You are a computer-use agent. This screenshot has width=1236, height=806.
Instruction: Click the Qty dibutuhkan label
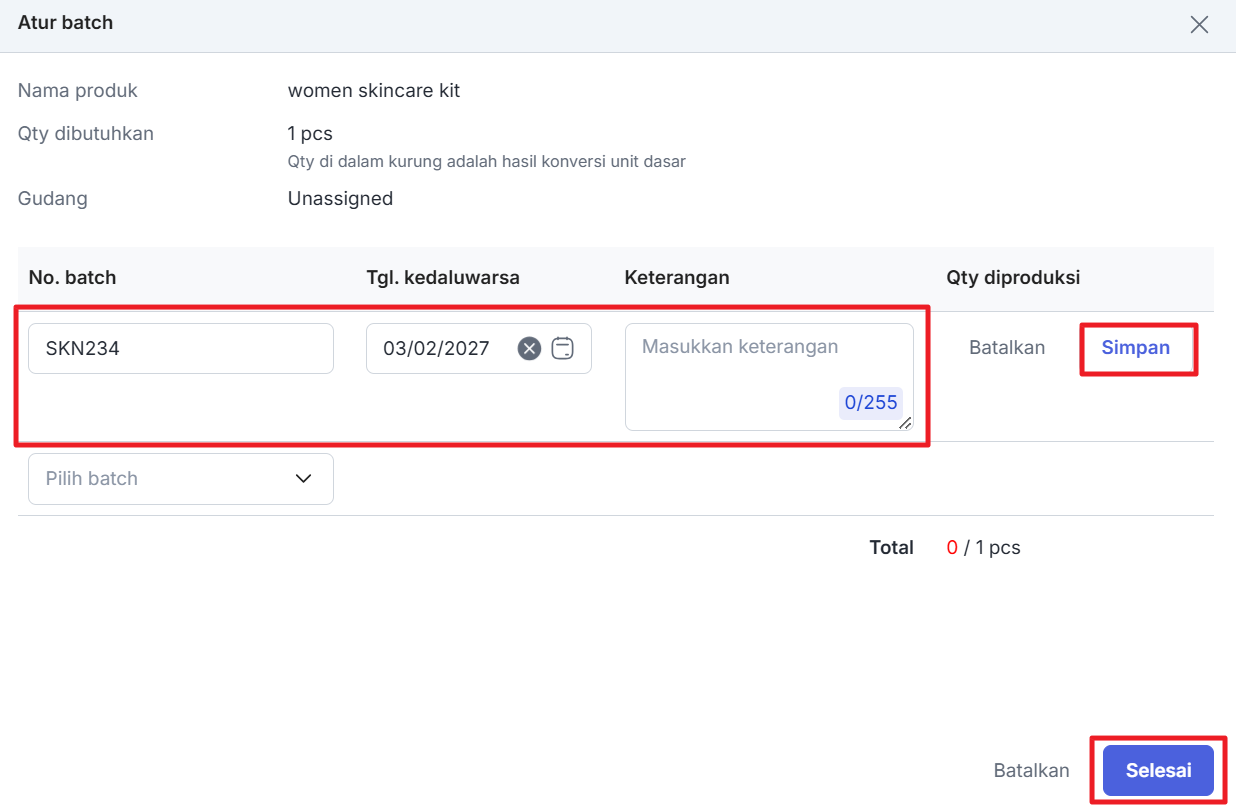86,134
